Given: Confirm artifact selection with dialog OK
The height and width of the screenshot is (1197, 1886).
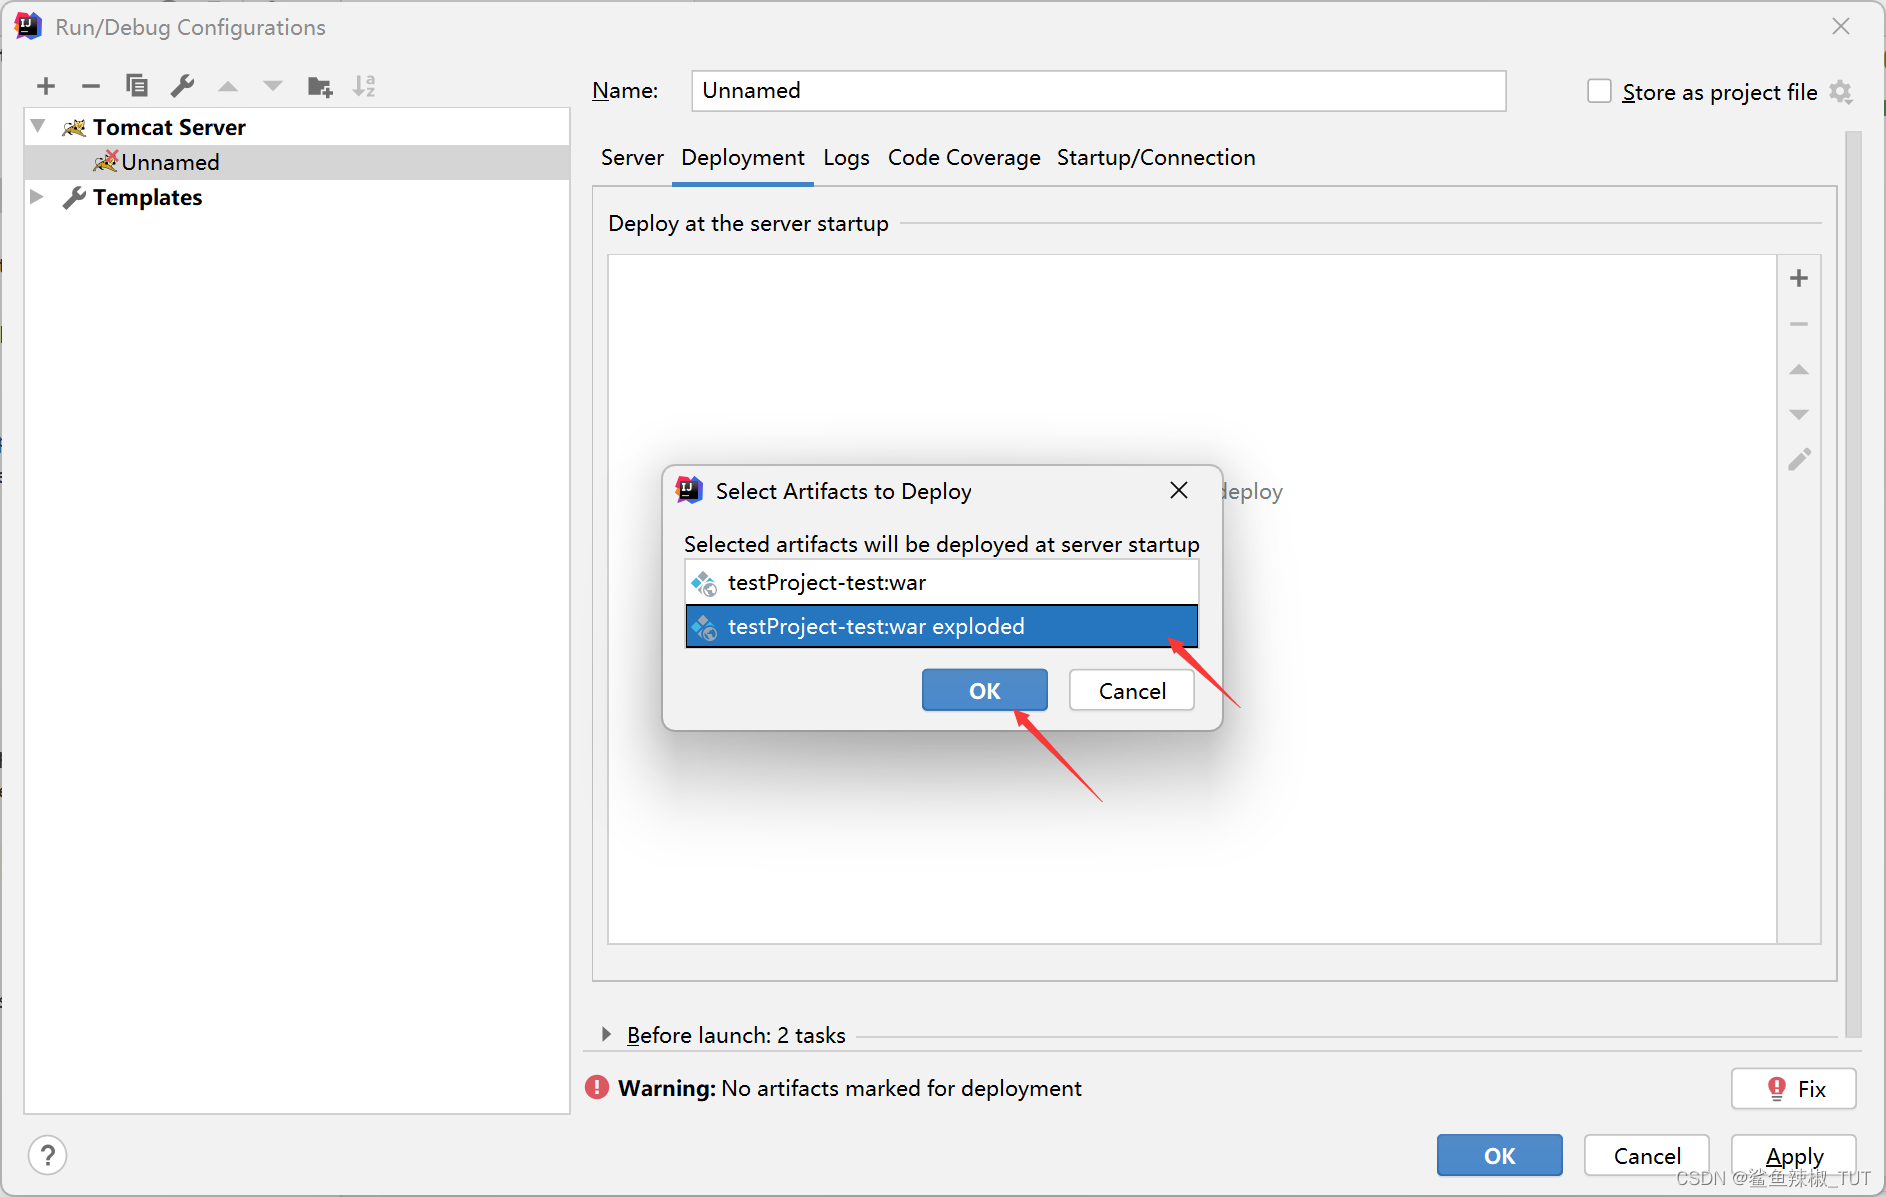Looking at the screenshot, I should (x=985, y=691).
